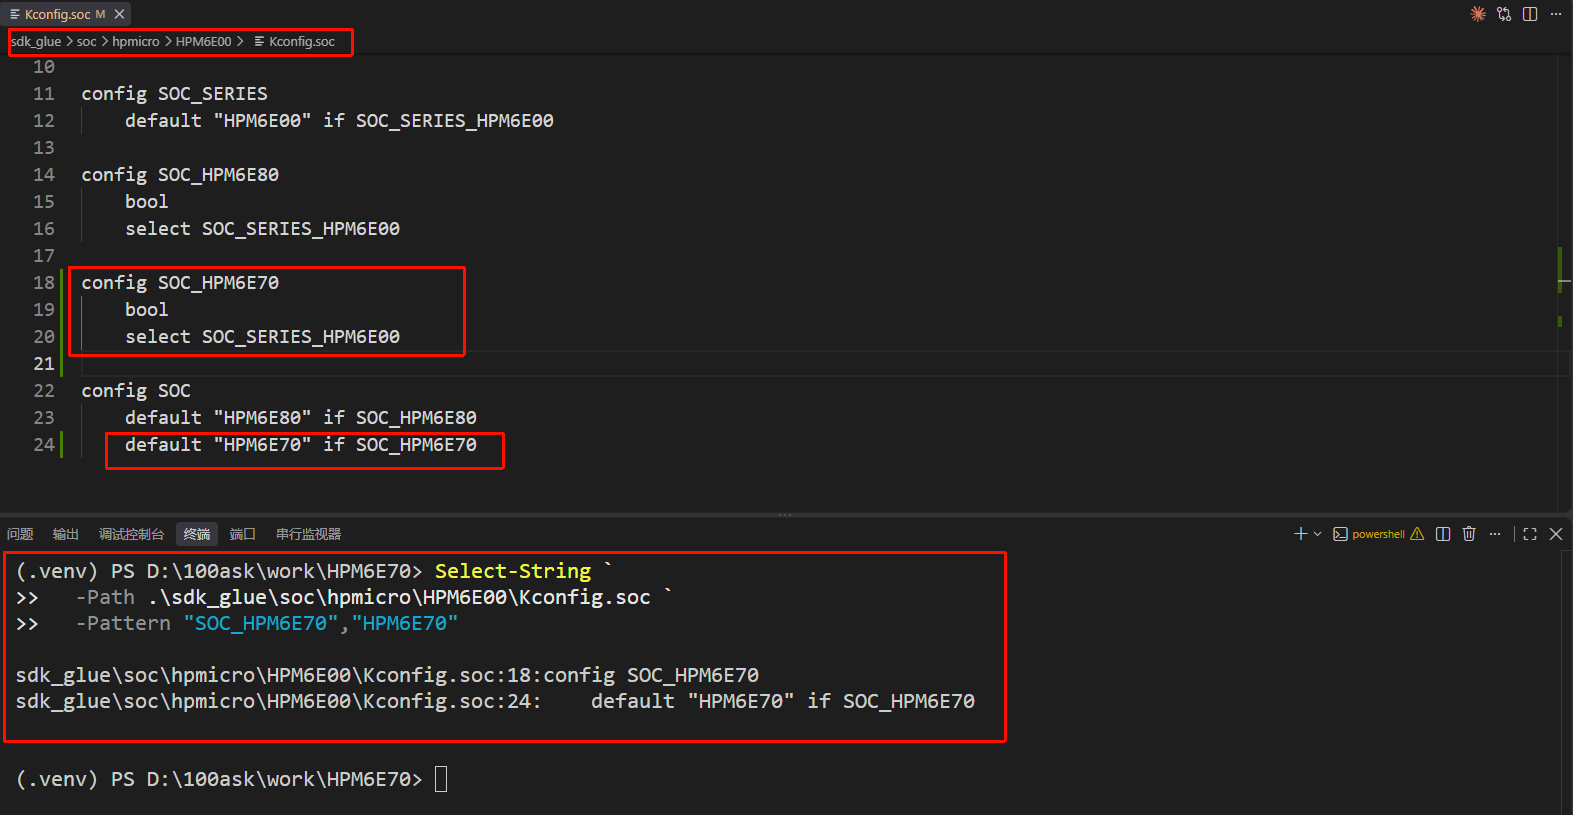Click "config SOC_SERIES" on line 11

(175, 94)
